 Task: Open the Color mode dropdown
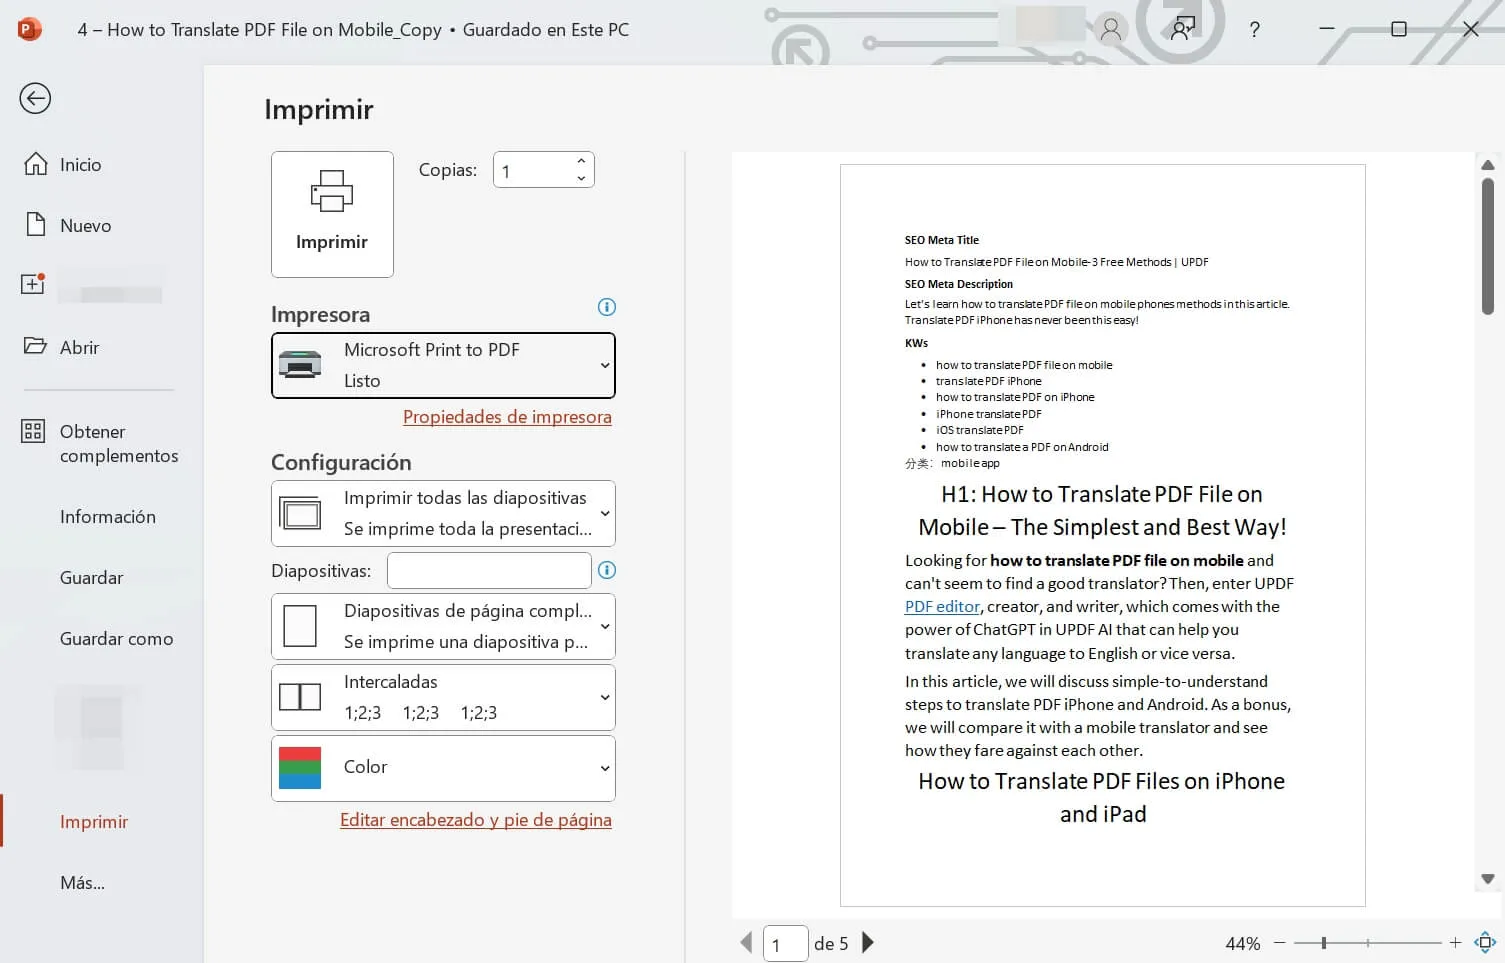pyautogui.click(x=443, y=768)
